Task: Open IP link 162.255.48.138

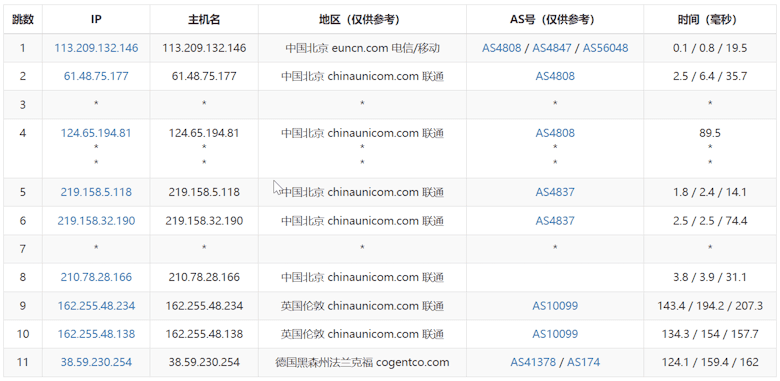Action: [96, 334]
